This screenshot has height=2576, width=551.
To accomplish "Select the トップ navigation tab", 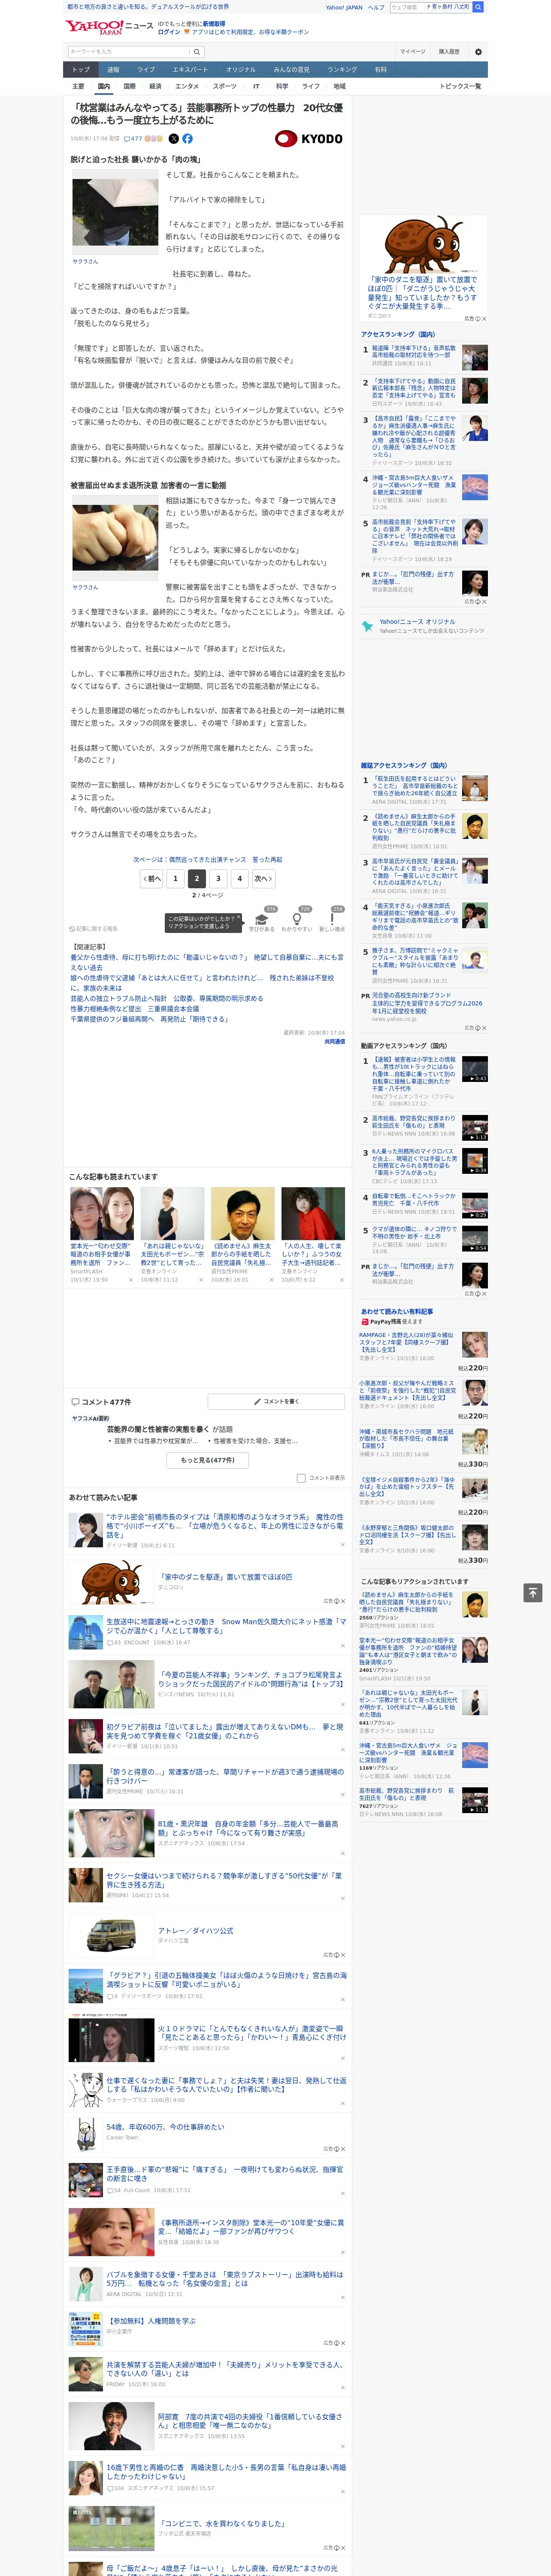I will [x=81, y=70].
